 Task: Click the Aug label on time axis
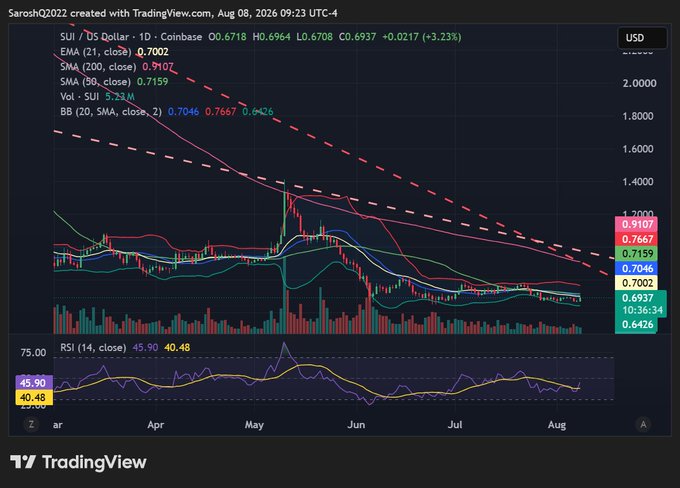click(x=557, y=425)
